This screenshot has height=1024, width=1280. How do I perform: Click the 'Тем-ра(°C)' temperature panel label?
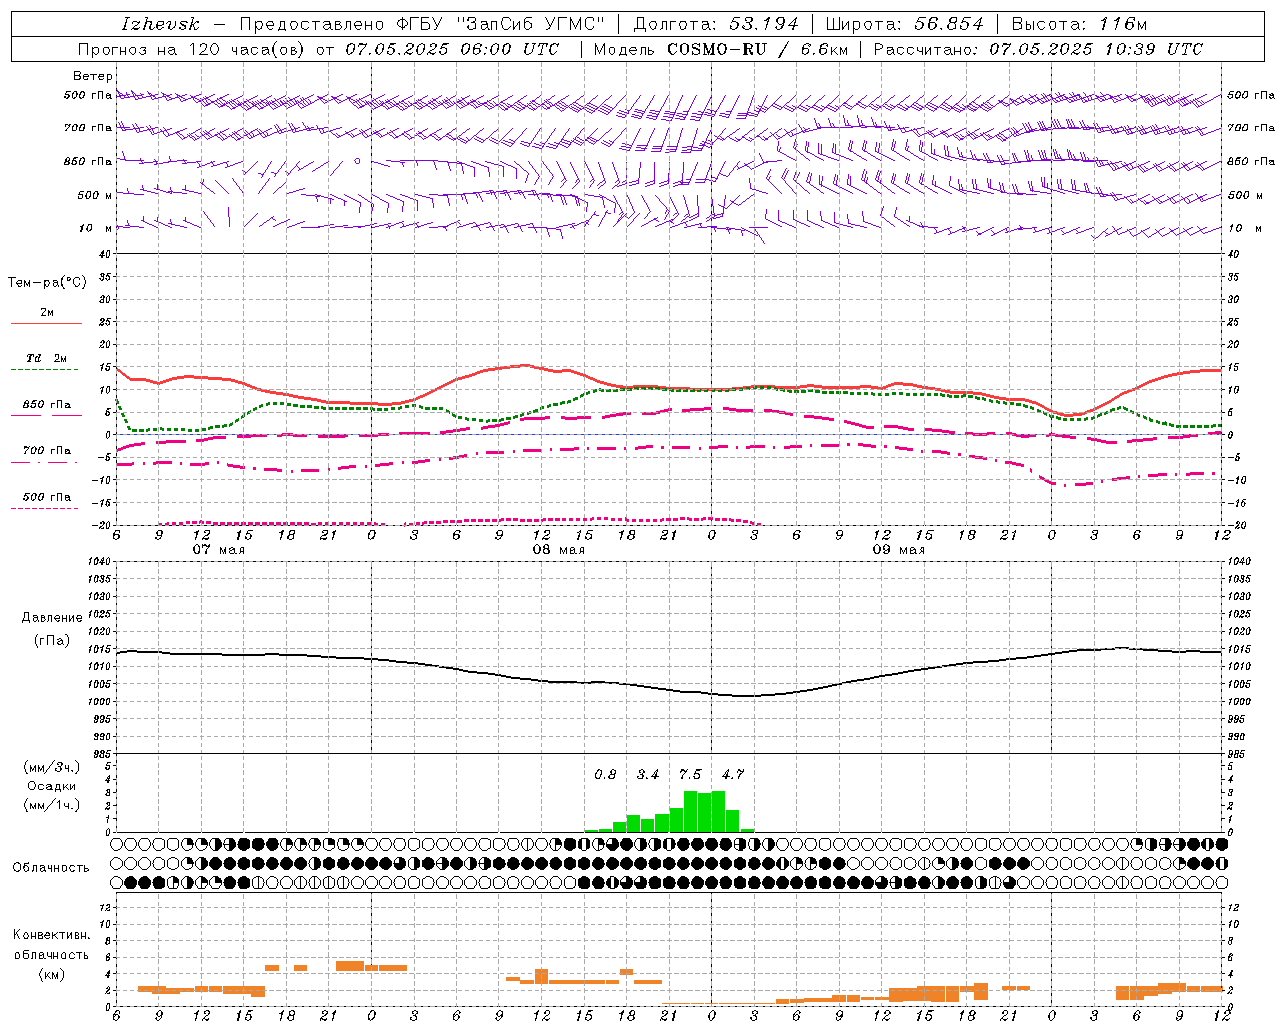click(47, 283)
